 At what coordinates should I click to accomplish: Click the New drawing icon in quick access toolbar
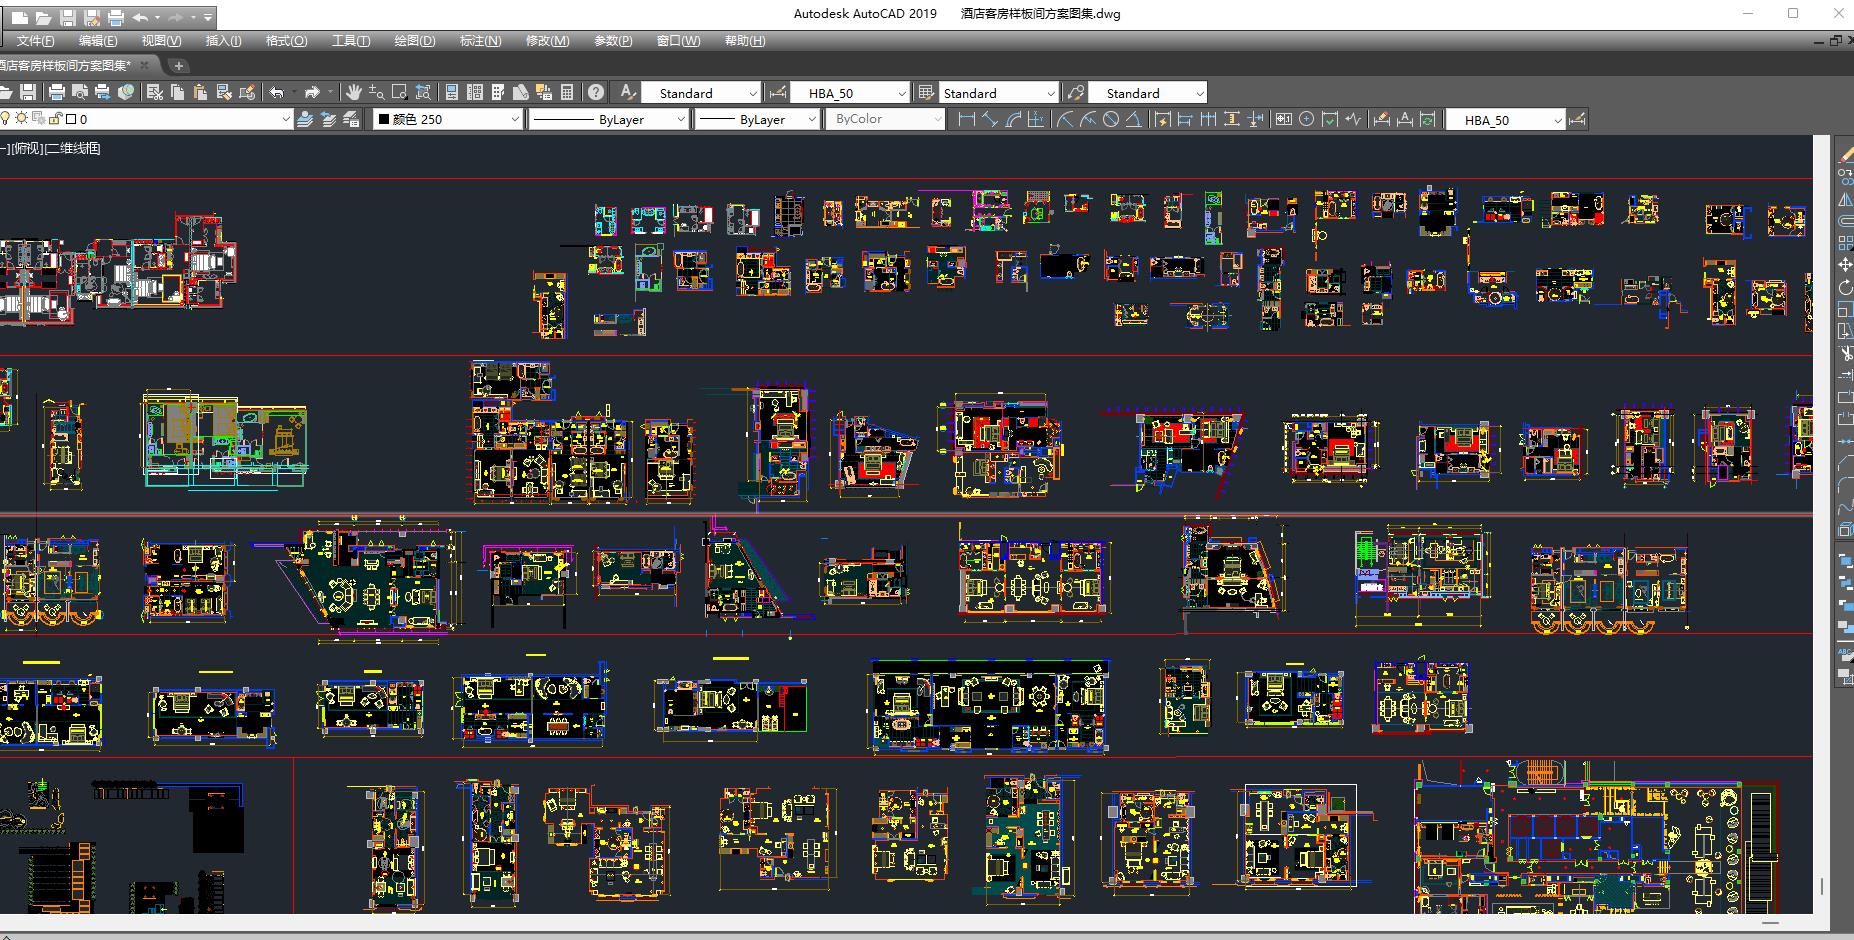19,17
